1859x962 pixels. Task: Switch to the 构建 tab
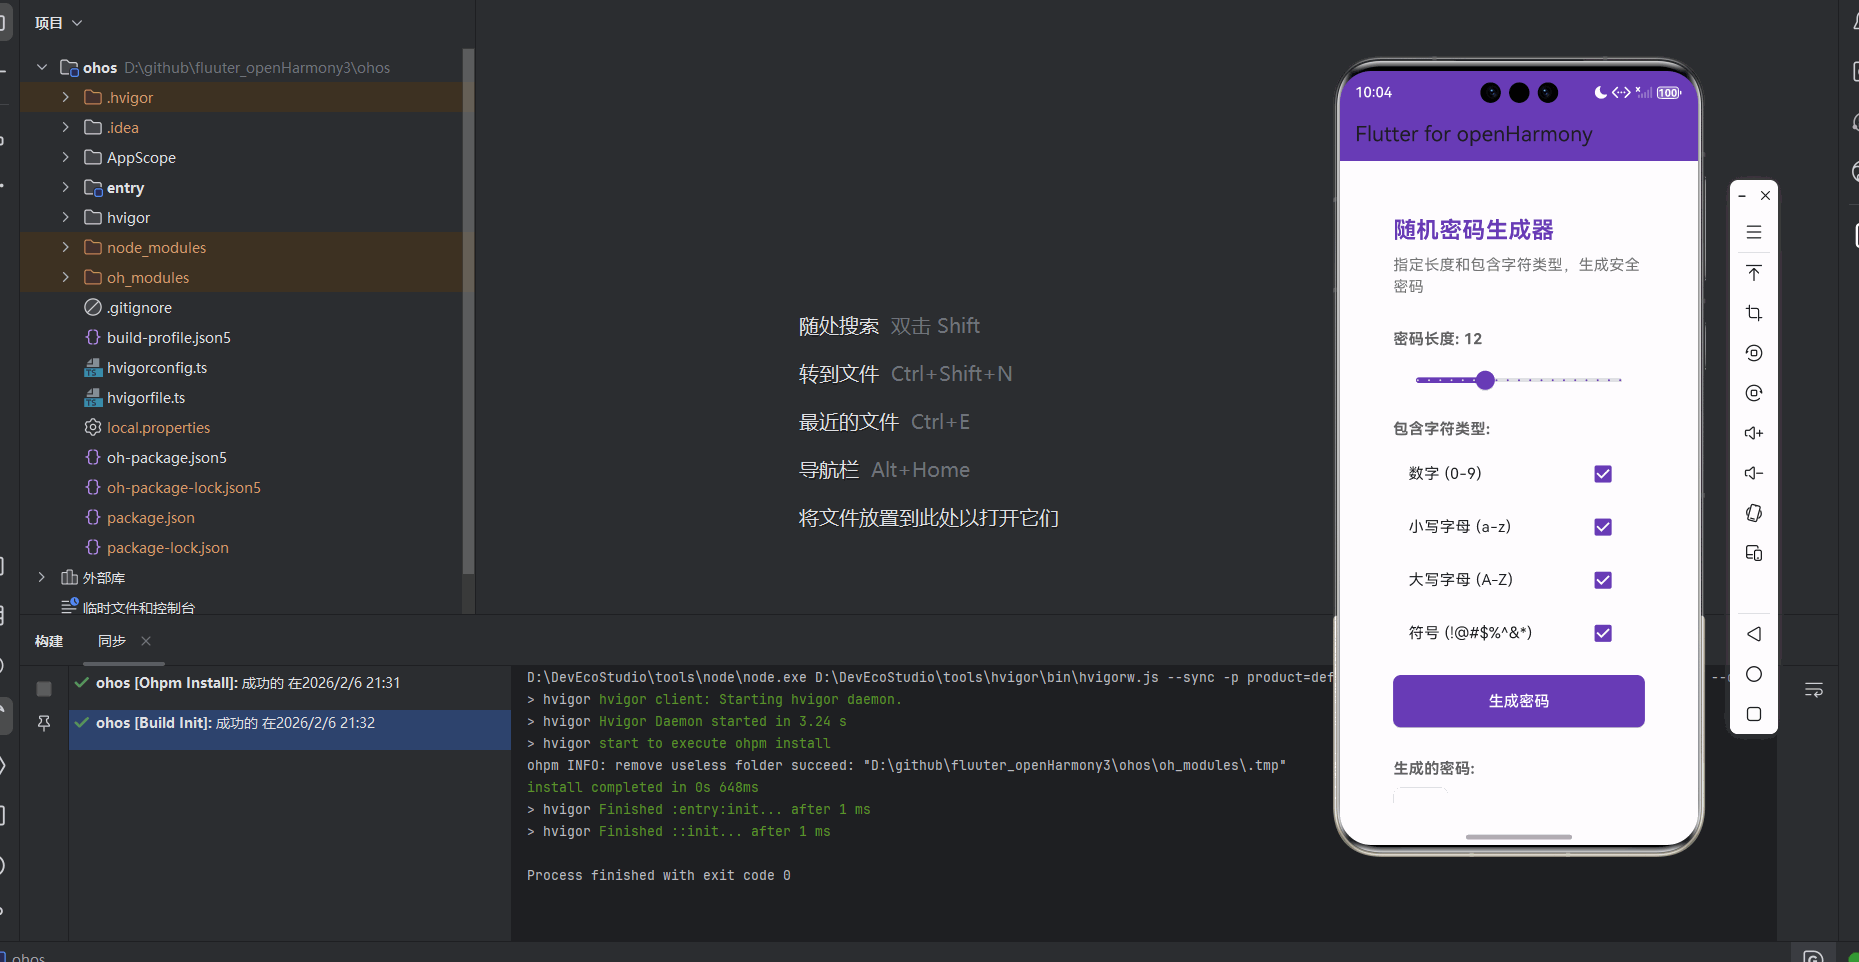point(49,641)
